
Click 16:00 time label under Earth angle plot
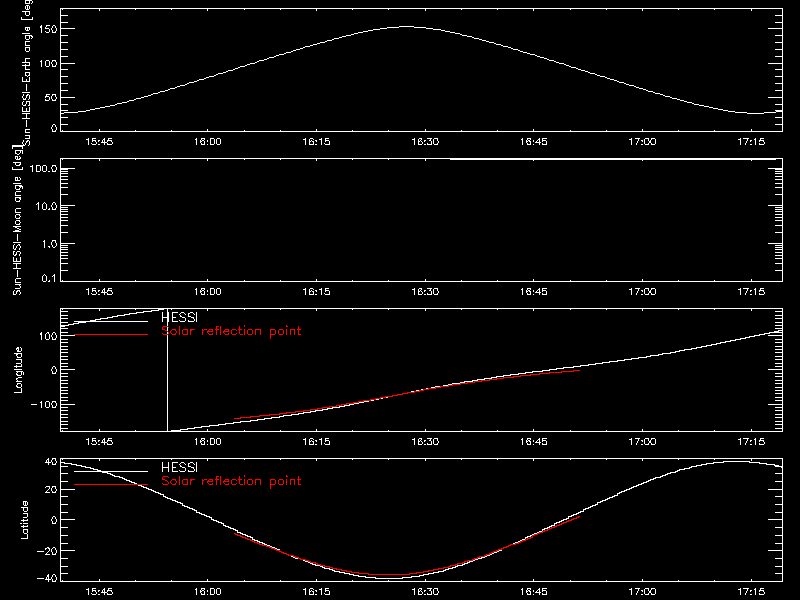coord(208,142)
